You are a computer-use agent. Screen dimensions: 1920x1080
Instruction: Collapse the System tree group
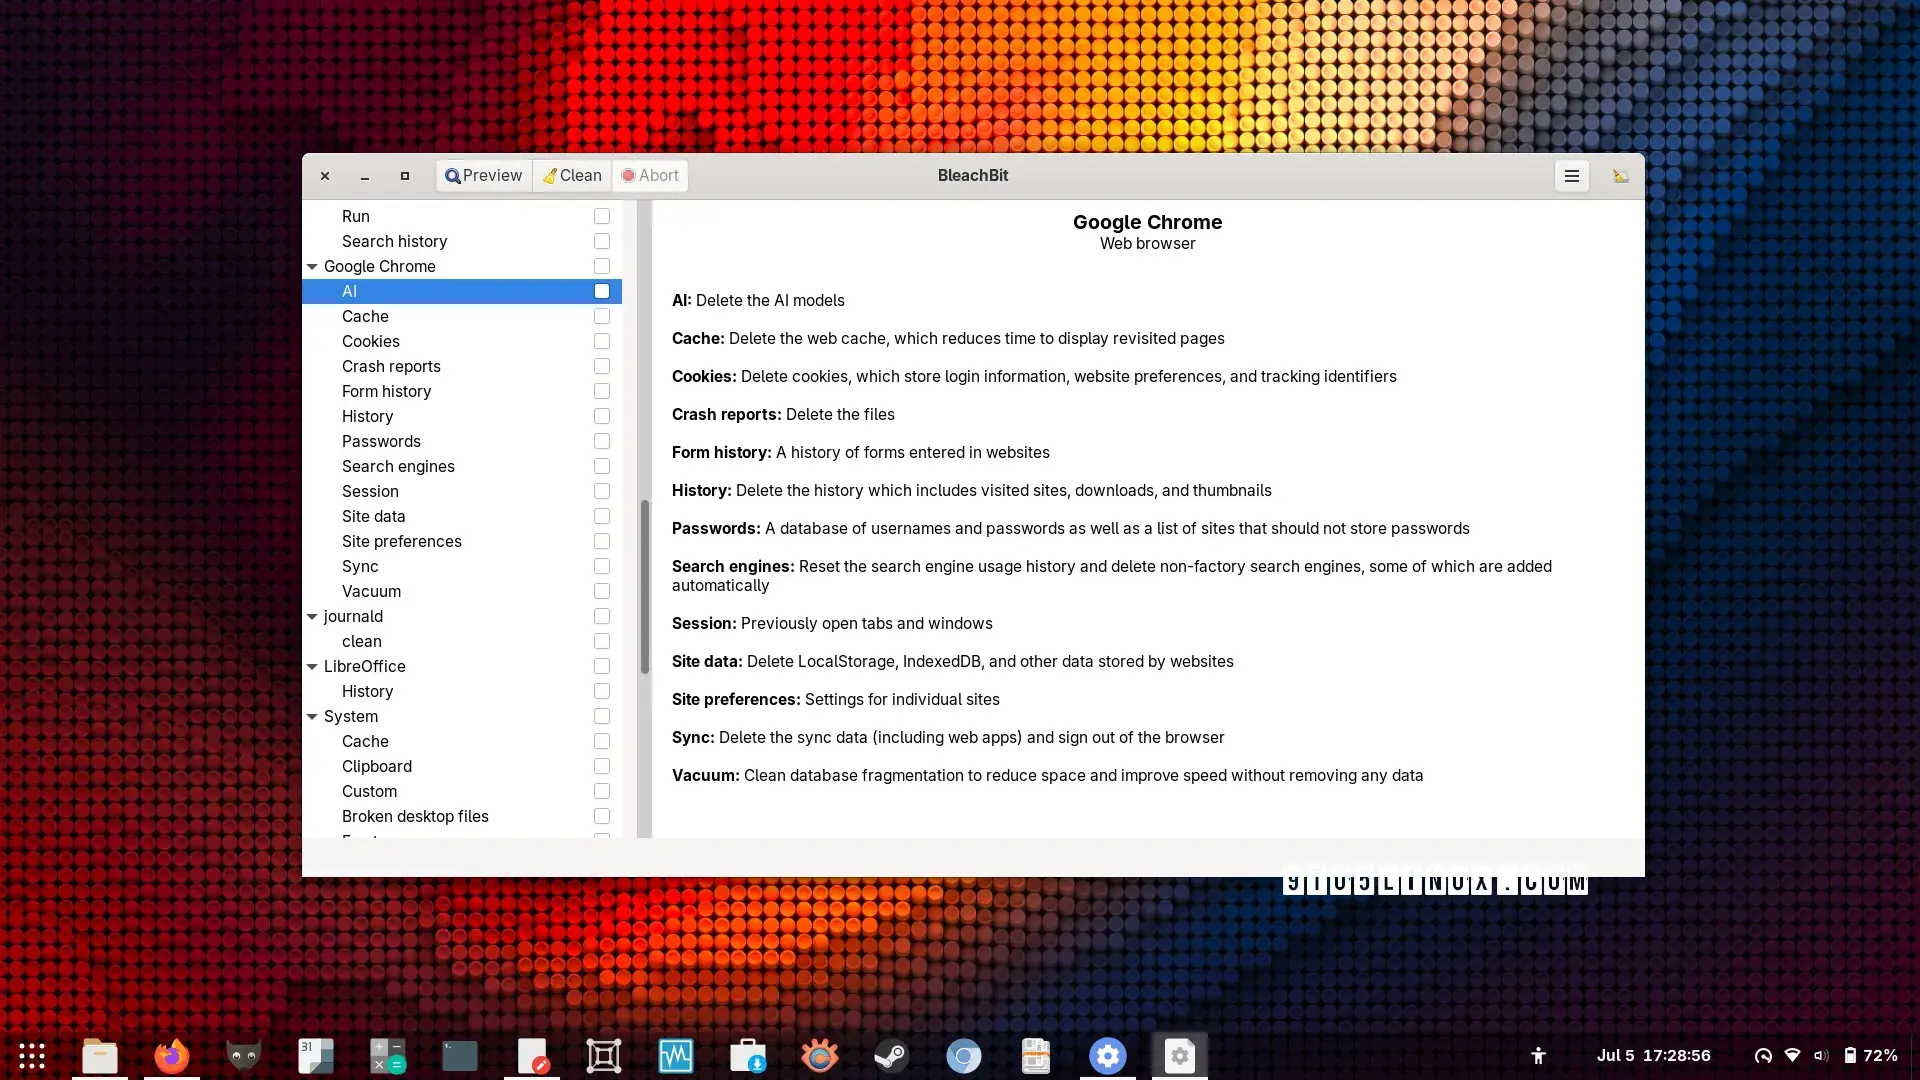click(312, 717)
